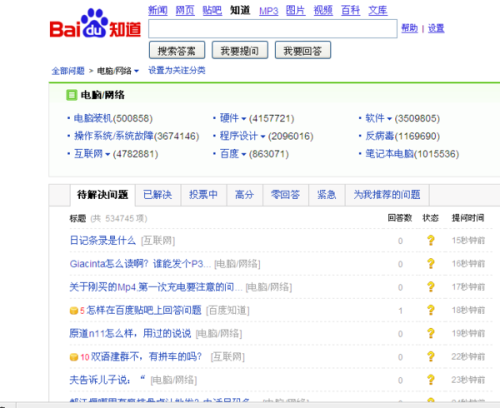Click question mark status for Mp4 charging question
The height and width of the screenshot is (408, 500).
pyautogui.click(x=431, y=287)
